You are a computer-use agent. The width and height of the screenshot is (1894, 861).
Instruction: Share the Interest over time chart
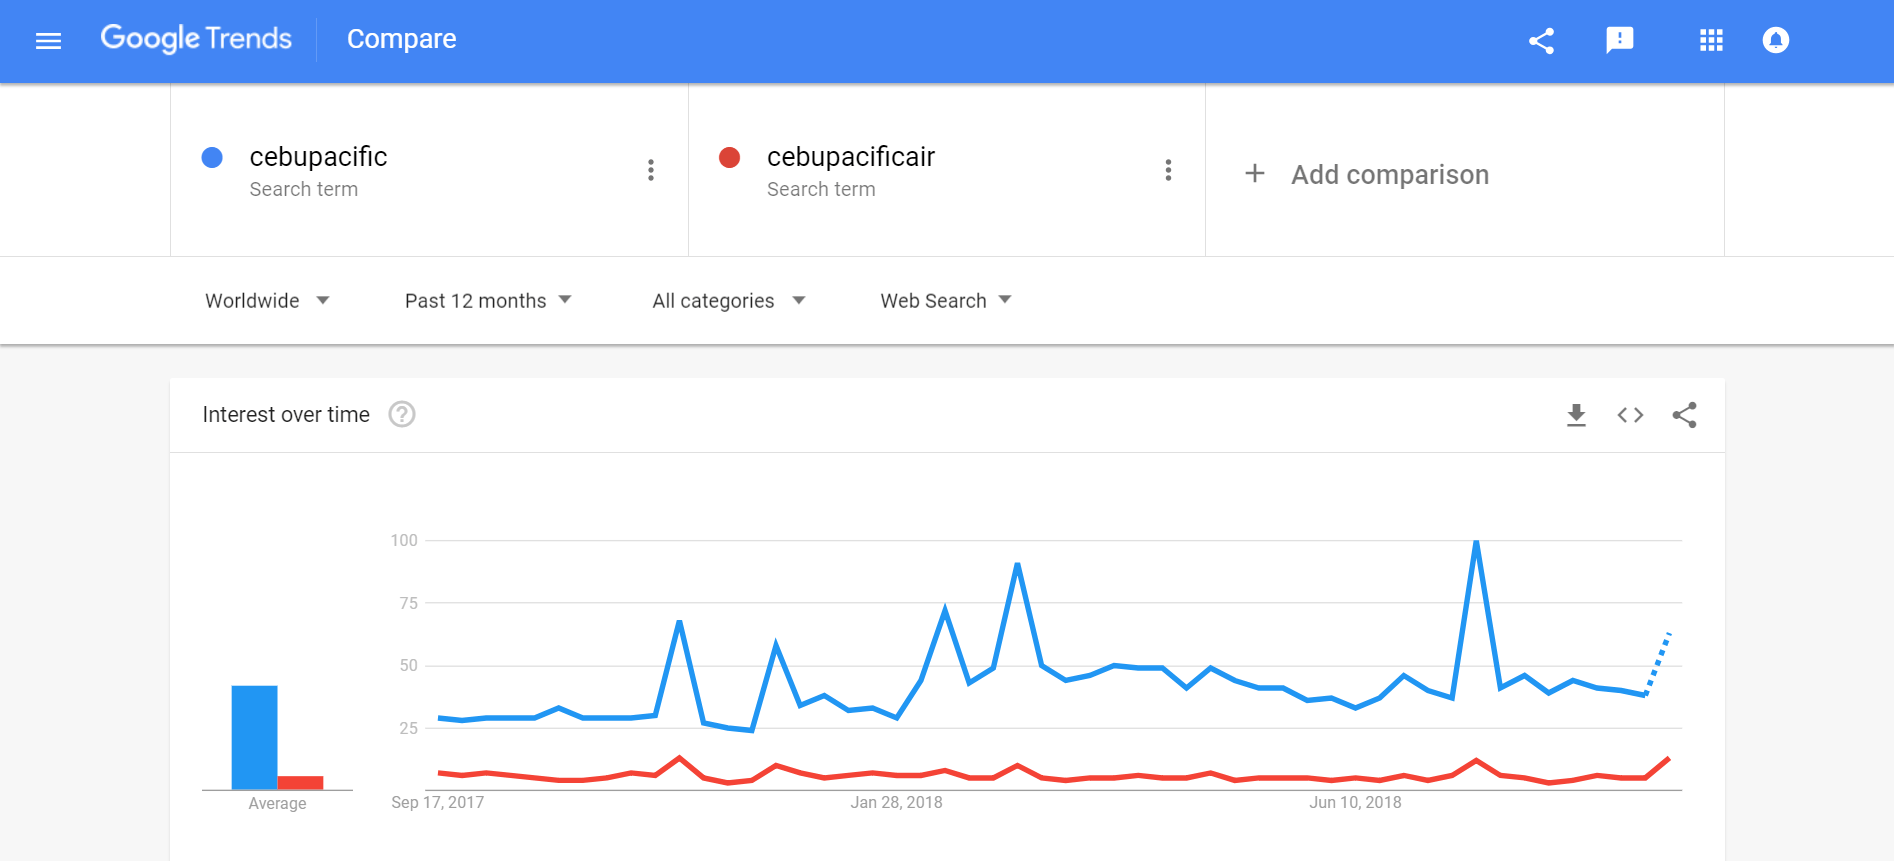[1684, 415]
